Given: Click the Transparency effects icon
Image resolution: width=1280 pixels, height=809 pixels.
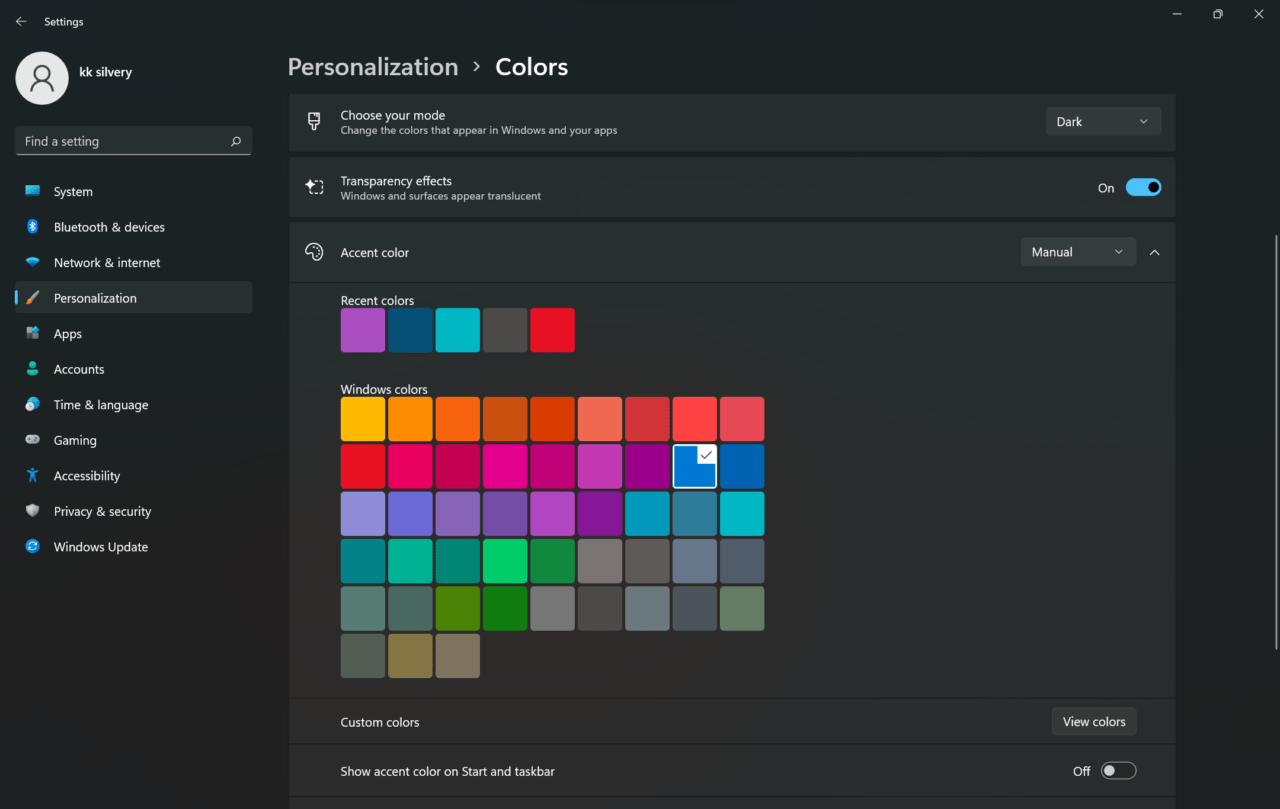Looking at the screenshot, I should pos(314,187).
